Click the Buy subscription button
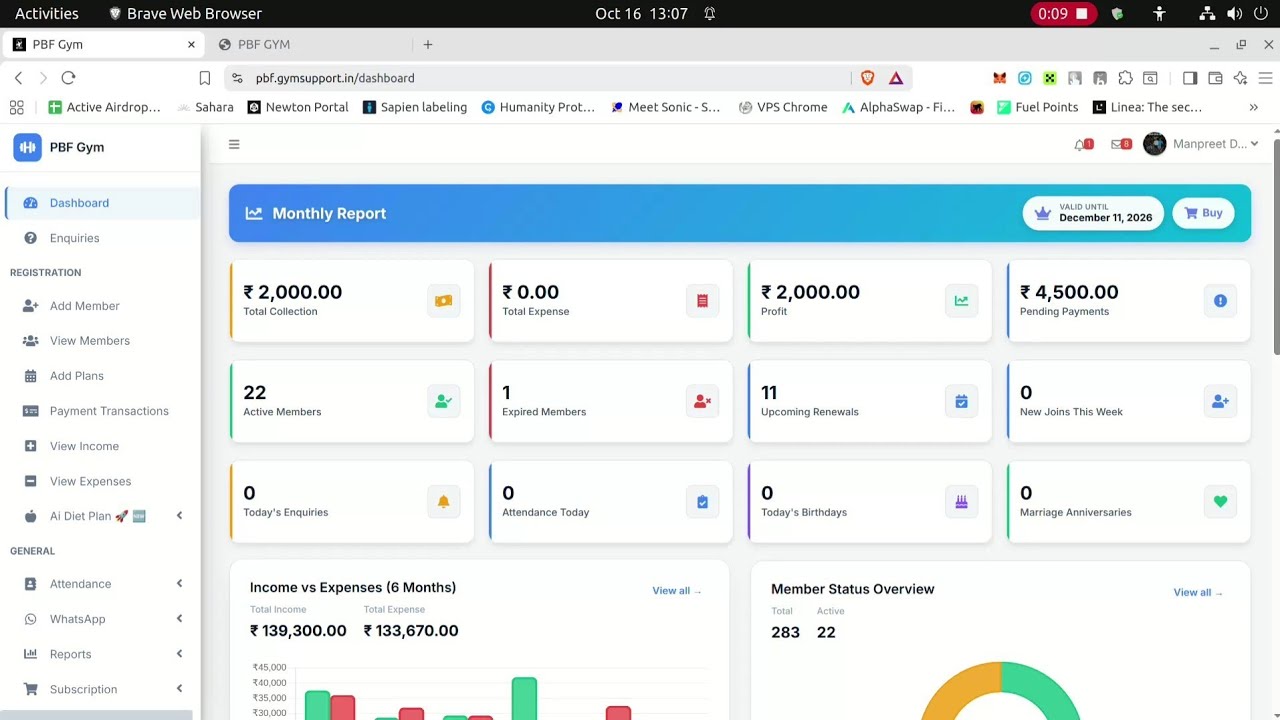Screen dimensions: 1280x720 (x=1203, y=213)
